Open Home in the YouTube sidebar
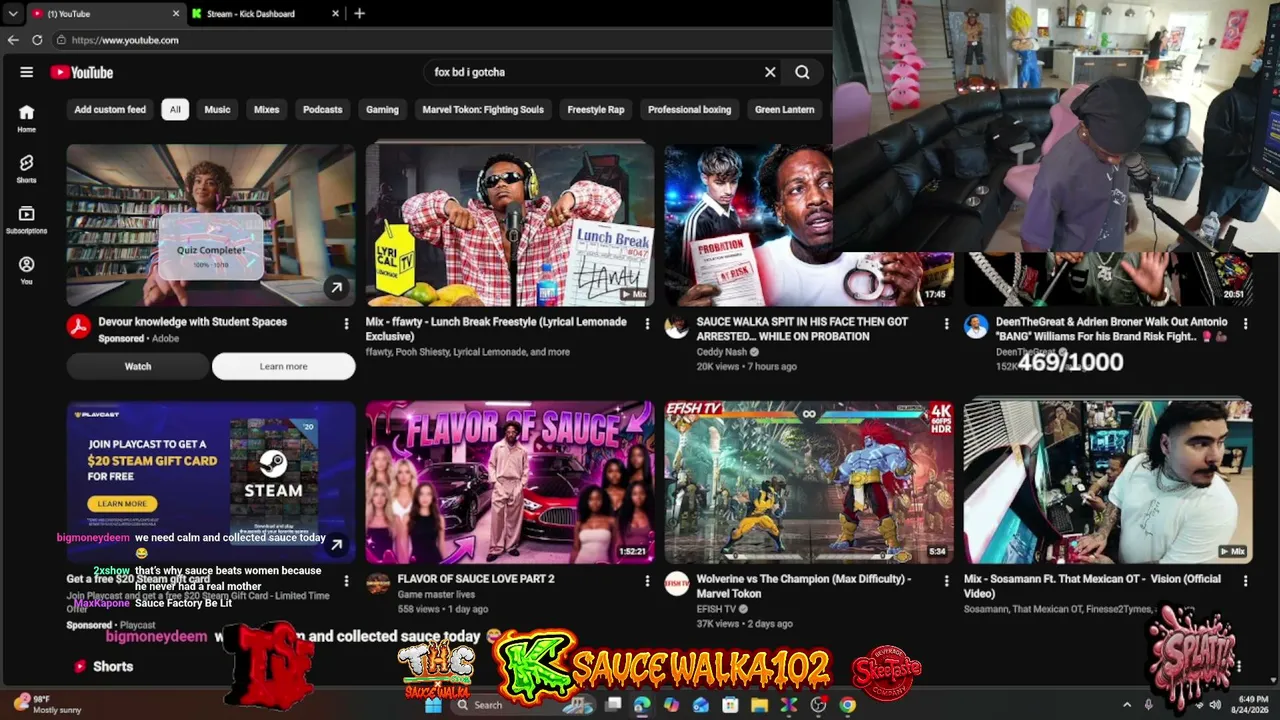 (26, 118)
